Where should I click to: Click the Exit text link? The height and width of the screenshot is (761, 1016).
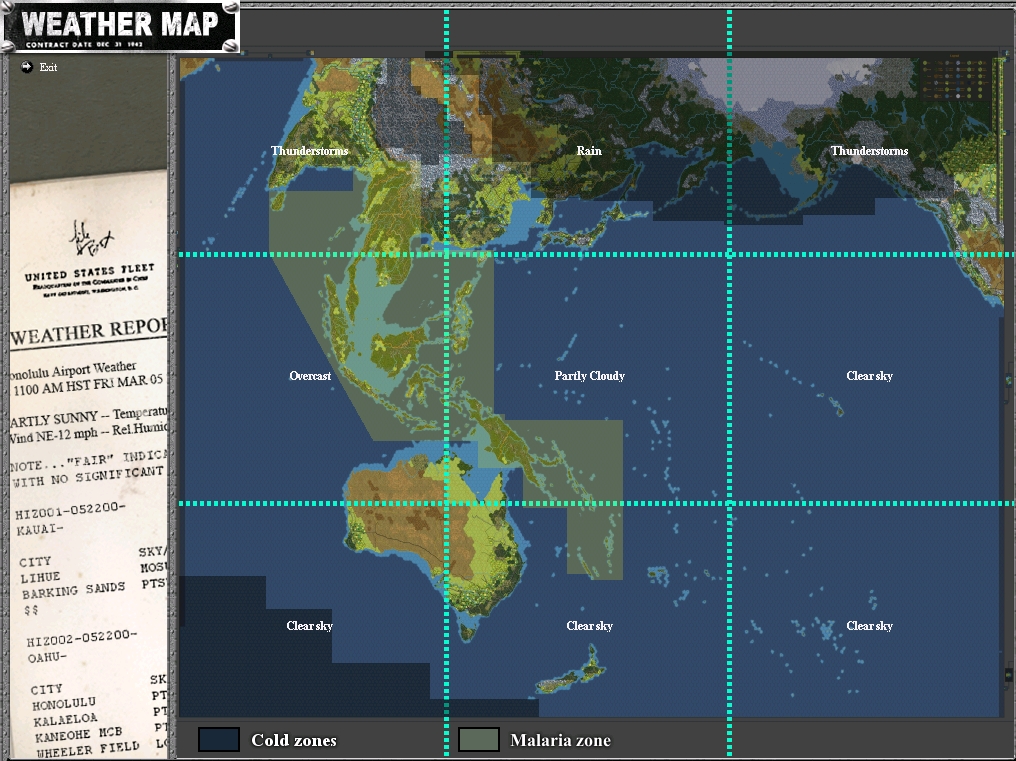pyautogui.click(x=48, y=67)
